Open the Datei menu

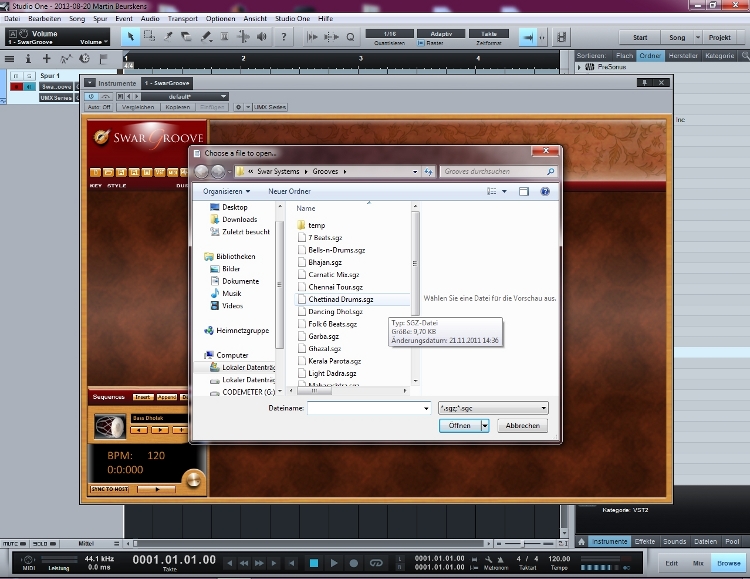(12, 19)
